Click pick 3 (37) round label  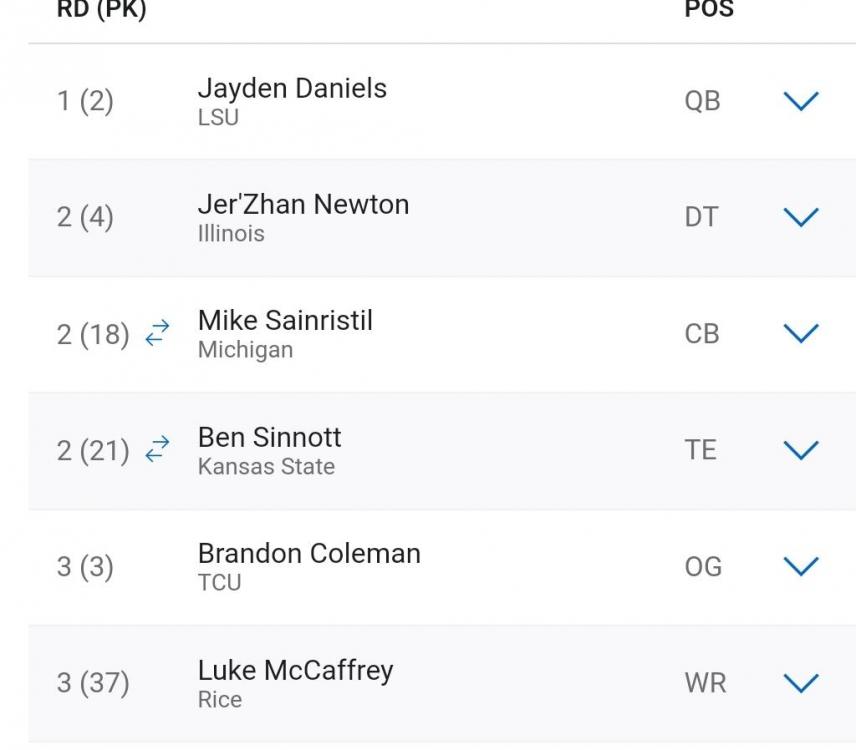pos(93,684)
